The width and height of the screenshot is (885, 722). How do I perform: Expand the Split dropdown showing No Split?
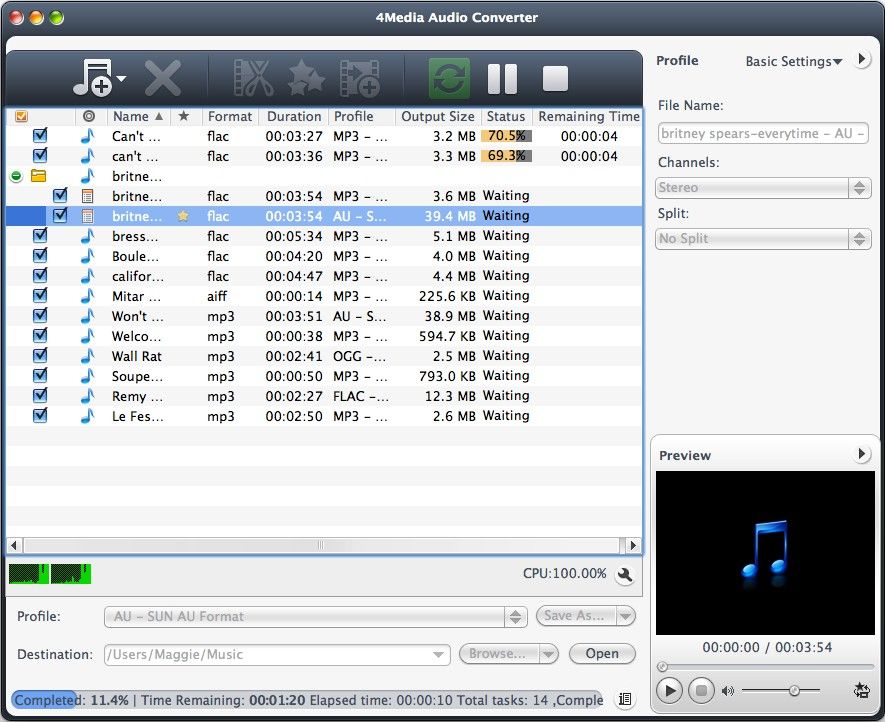pyautogui.click(x=763, y=239)
